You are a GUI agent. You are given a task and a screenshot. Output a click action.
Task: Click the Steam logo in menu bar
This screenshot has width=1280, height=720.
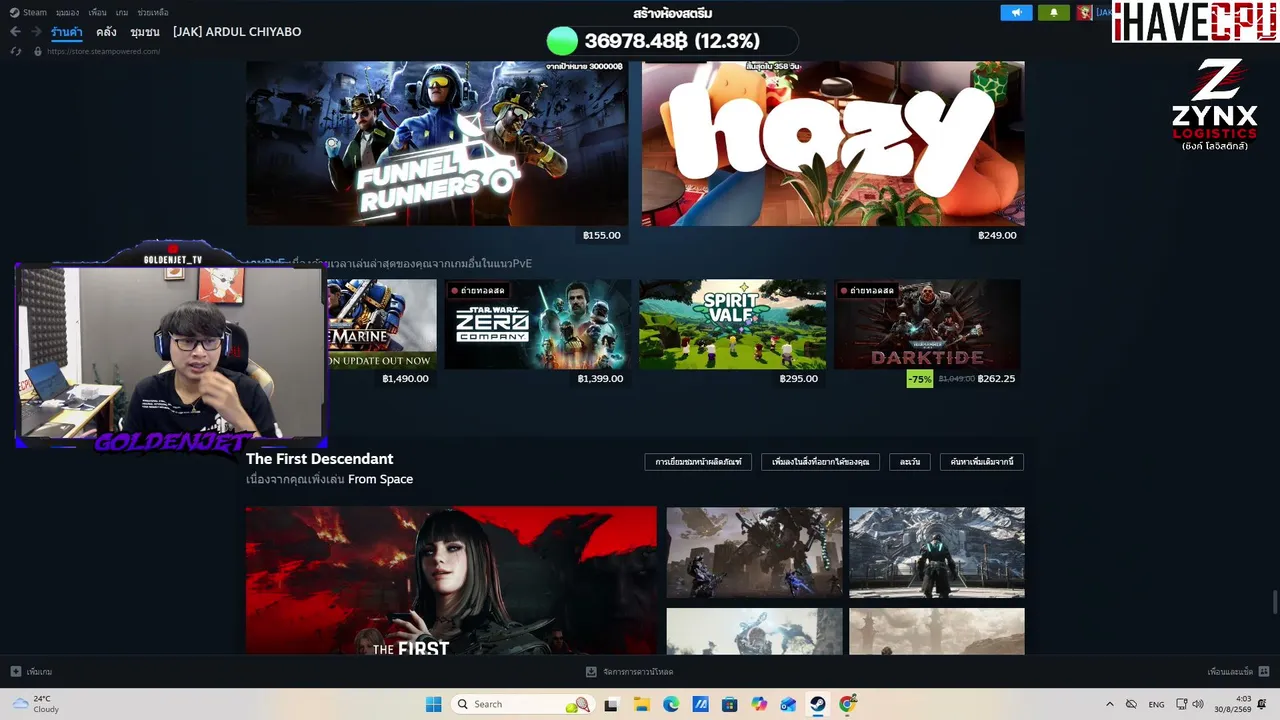point(14,12)
